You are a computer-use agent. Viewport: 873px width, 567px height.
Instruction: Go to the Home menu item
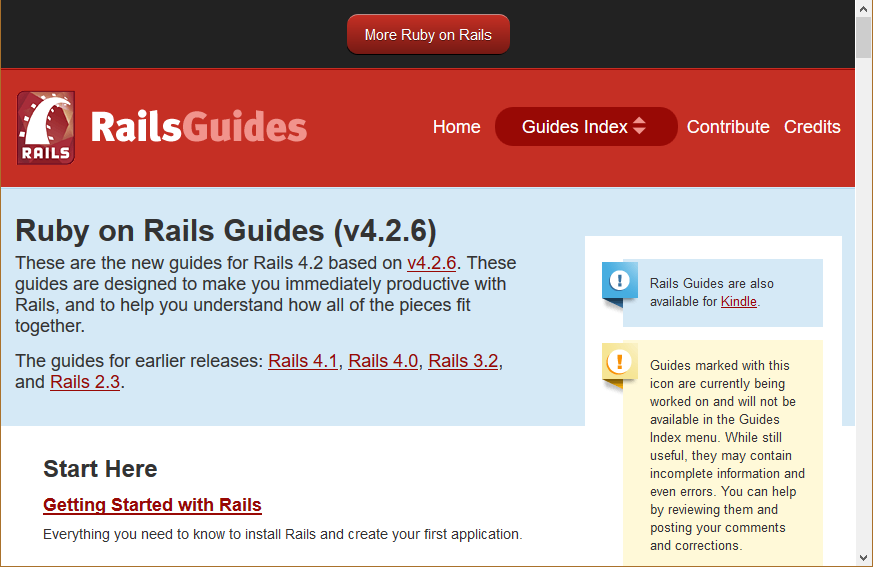coord(457,127)
